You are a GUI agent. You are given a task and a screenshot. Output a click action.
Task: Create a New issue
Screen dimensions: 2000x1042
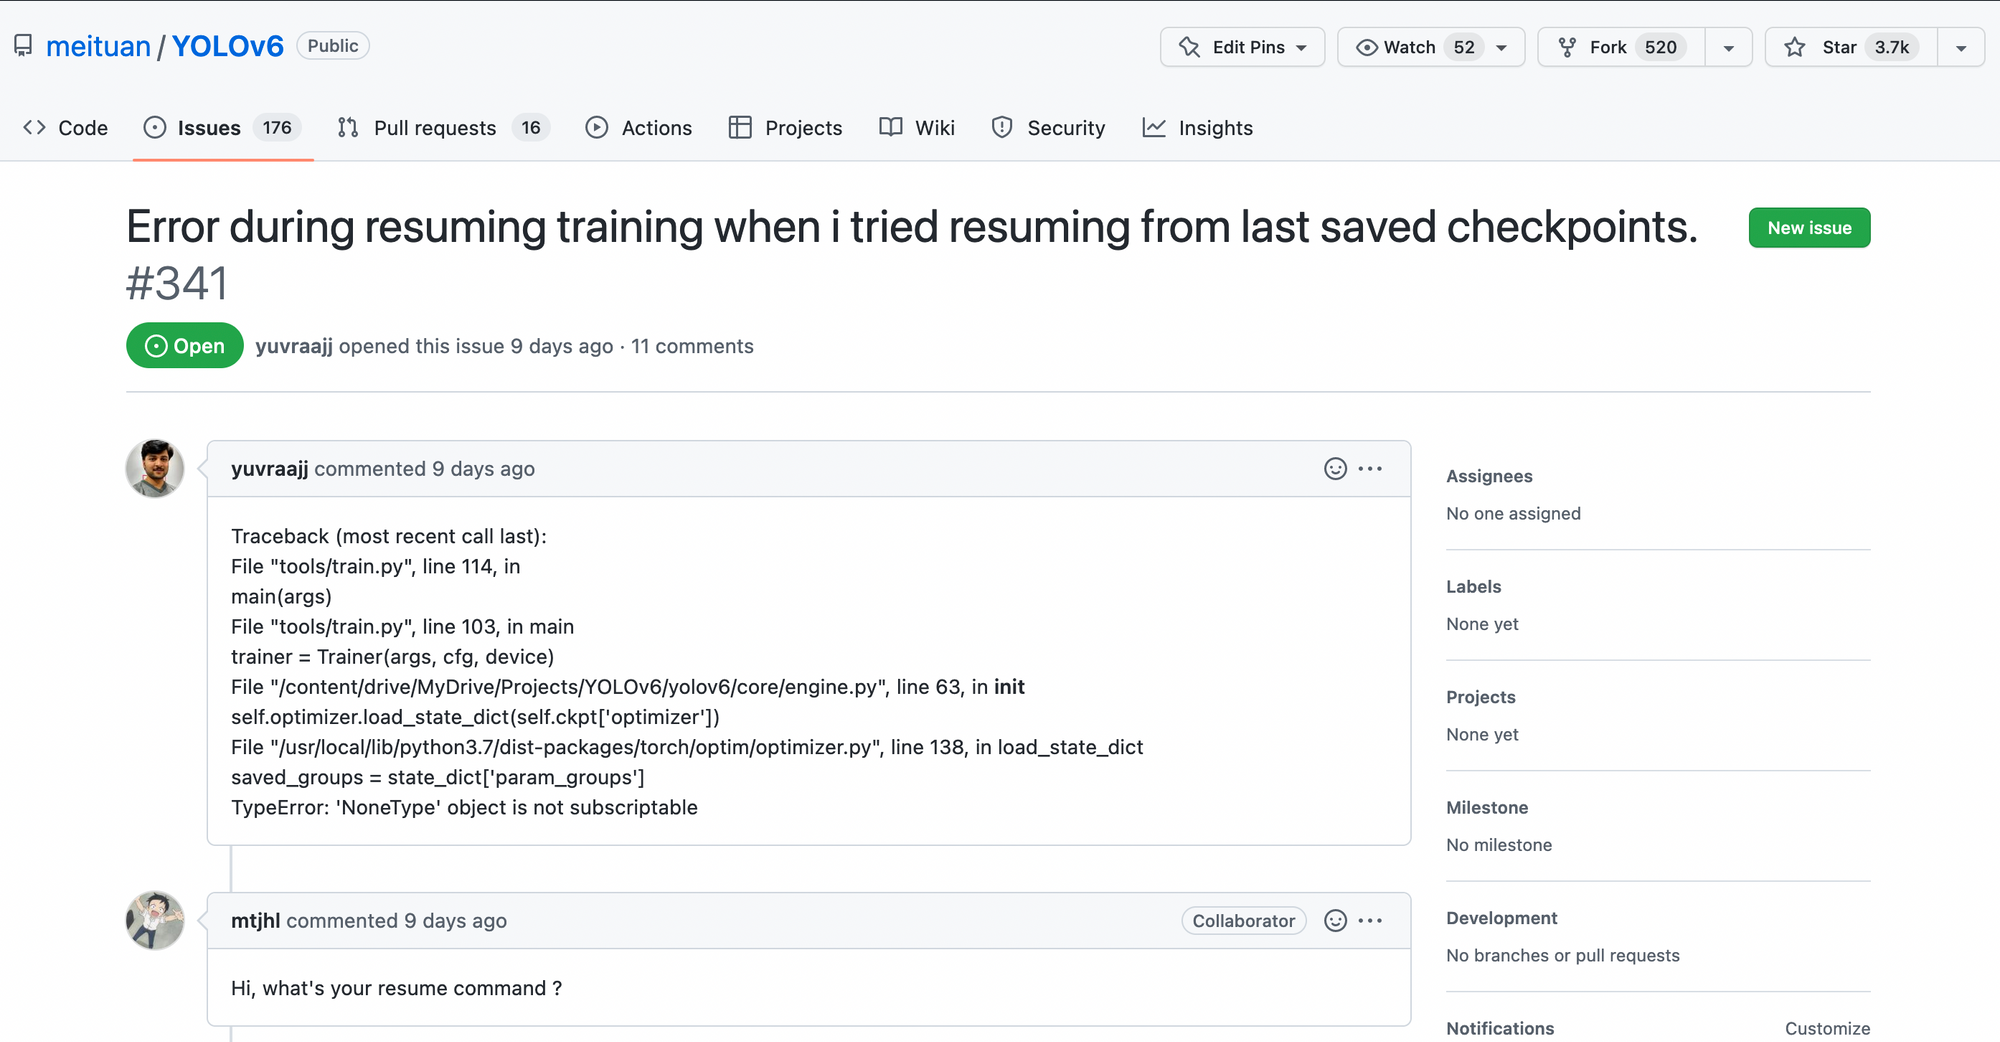point(1809,228)
